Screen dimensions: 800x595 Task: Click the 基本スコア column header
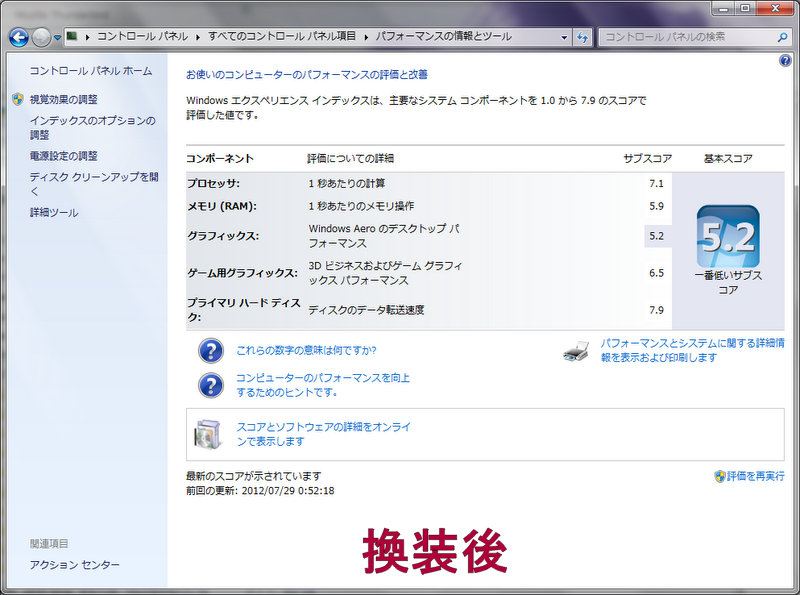(x=728, y=159)
